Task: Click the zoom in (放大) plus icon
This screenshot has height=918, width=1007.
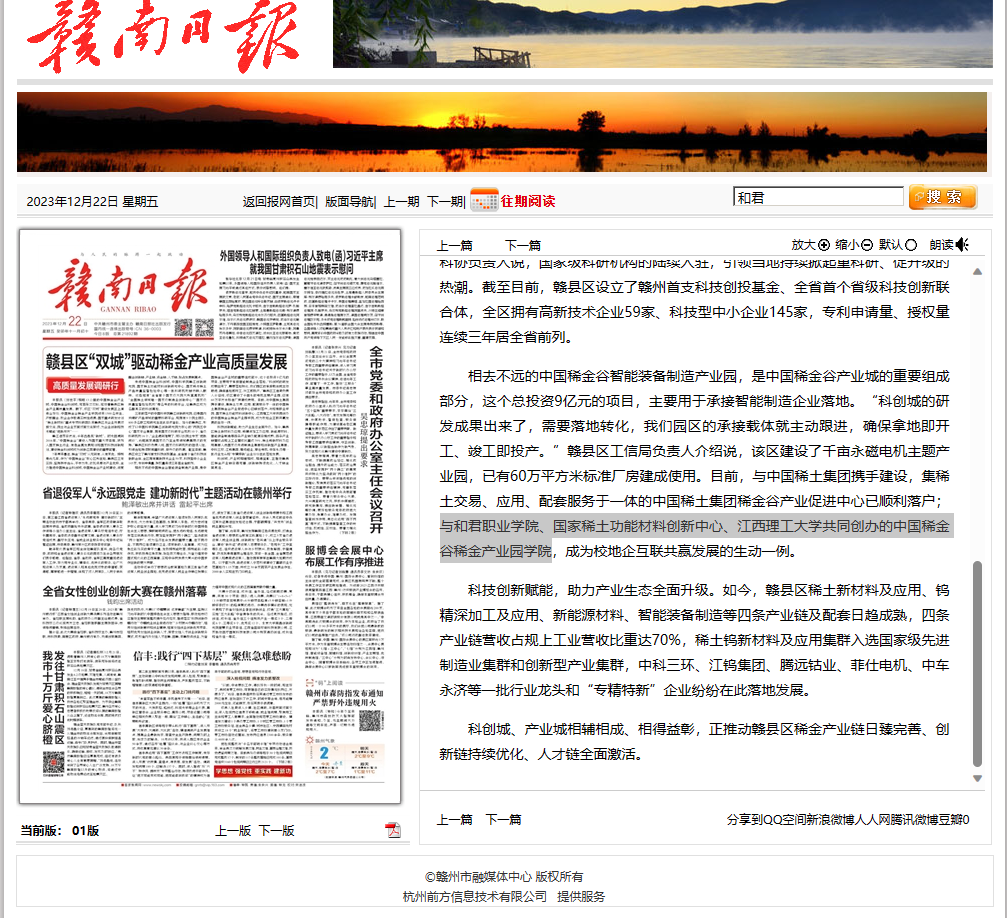Action: tap(824, 245)
